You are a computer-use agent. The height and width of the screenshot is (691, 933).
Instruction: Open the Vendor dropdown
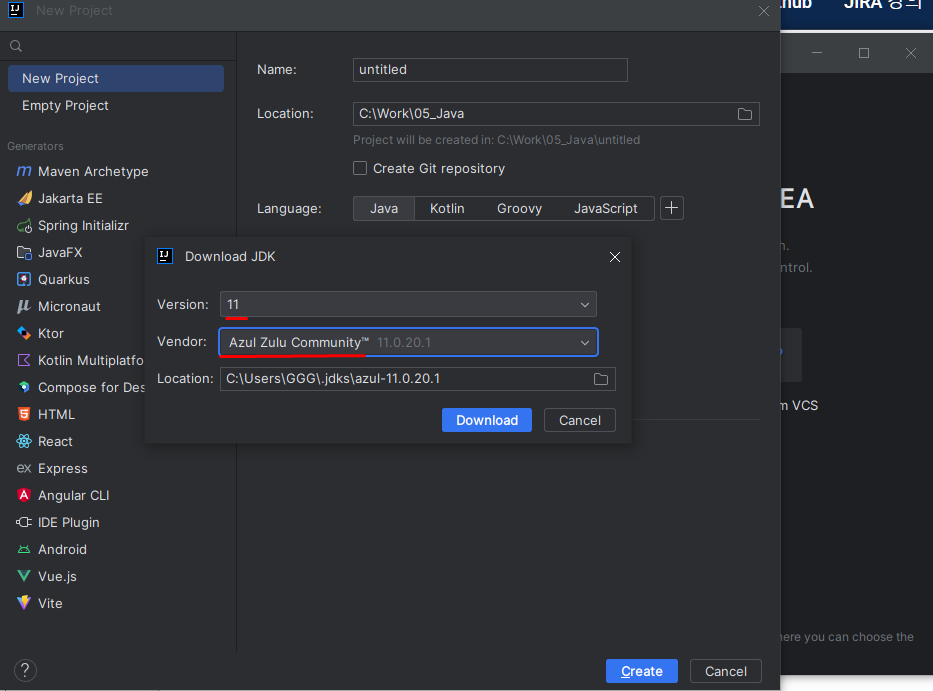[x=408, y=342]
